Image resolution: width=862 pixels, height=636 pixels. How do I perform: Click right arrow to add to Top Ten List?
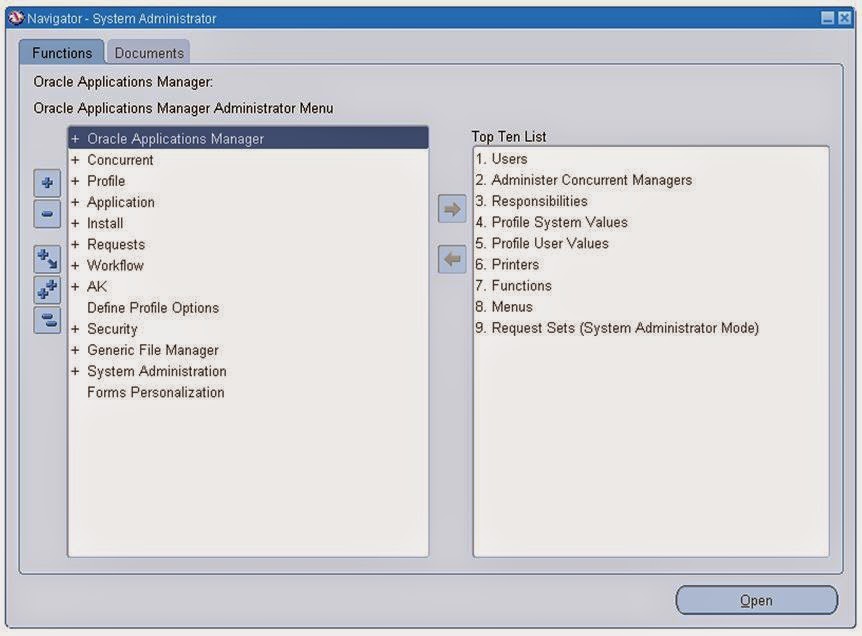click(452, 209)
